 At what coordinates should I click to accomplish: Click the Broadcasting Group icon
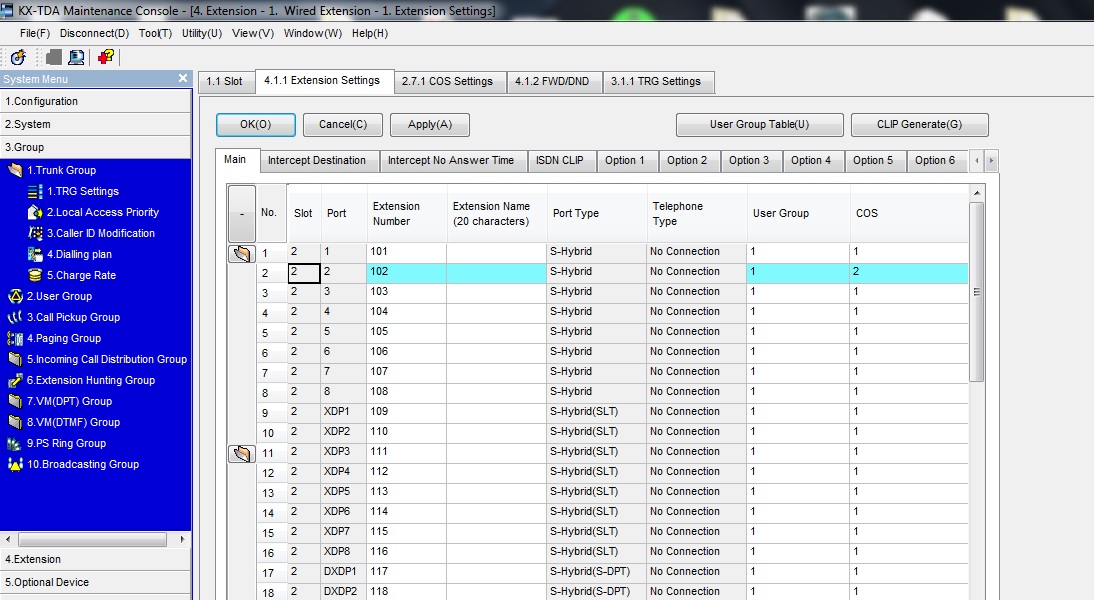click(x=15, y=464)
